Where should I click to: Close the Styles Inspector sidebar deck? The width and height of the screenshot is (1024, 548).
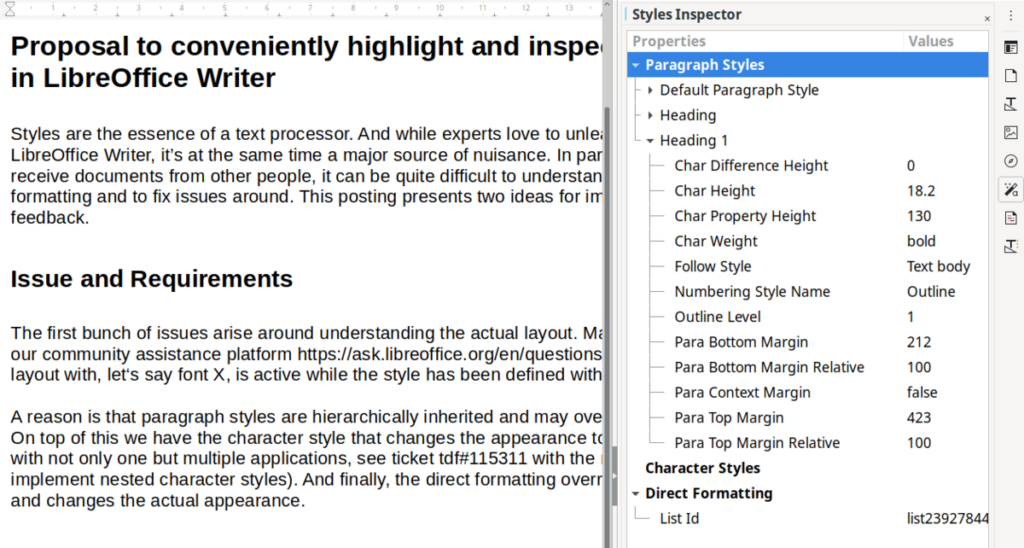(987, 19)
